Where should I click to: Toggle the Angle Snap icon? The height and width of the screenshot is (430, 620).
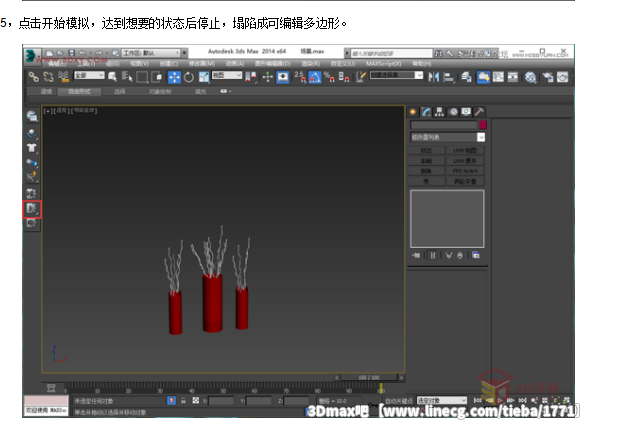click(x=315, y=76)
